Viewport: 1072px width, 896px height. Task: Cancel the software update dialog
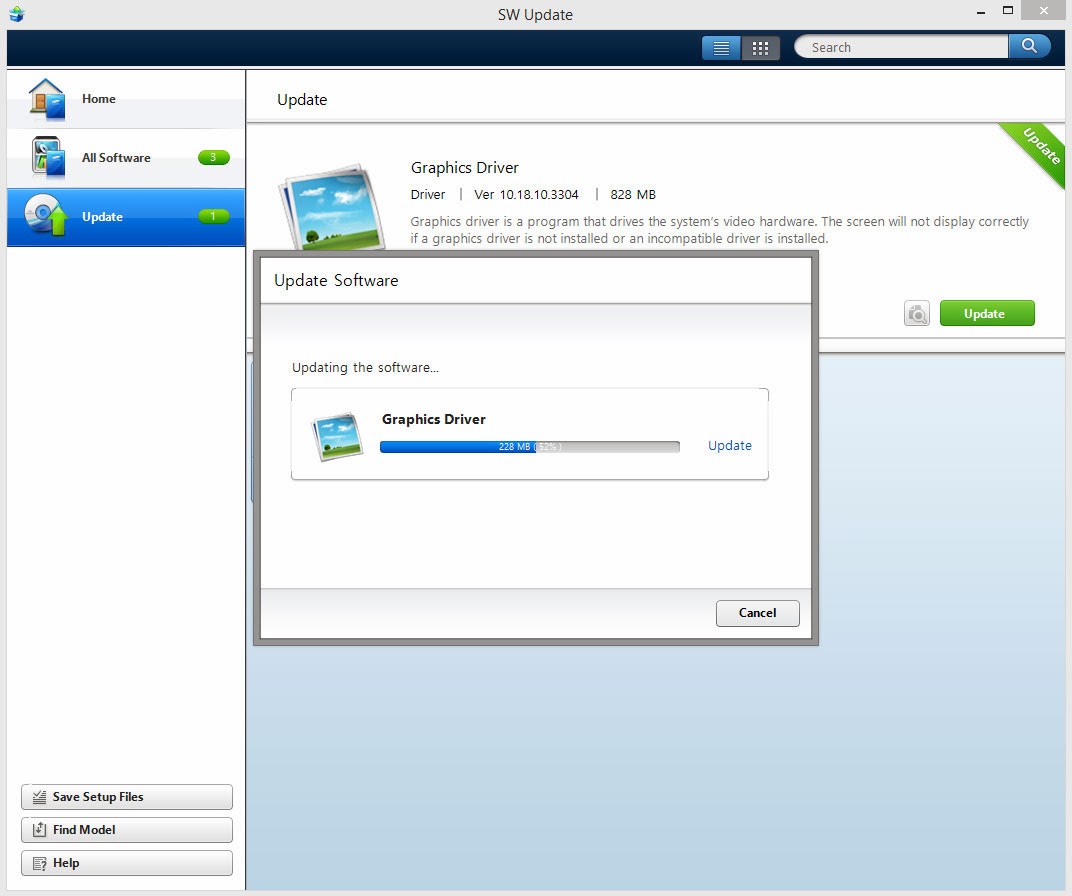[758, 613]
